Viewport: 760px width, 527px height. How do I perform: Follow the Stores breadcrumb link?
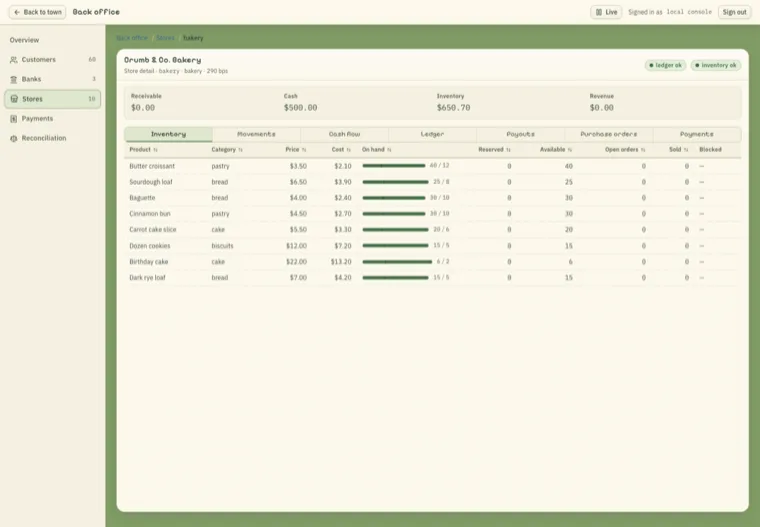pyautogui.click(x=165, y=38)
